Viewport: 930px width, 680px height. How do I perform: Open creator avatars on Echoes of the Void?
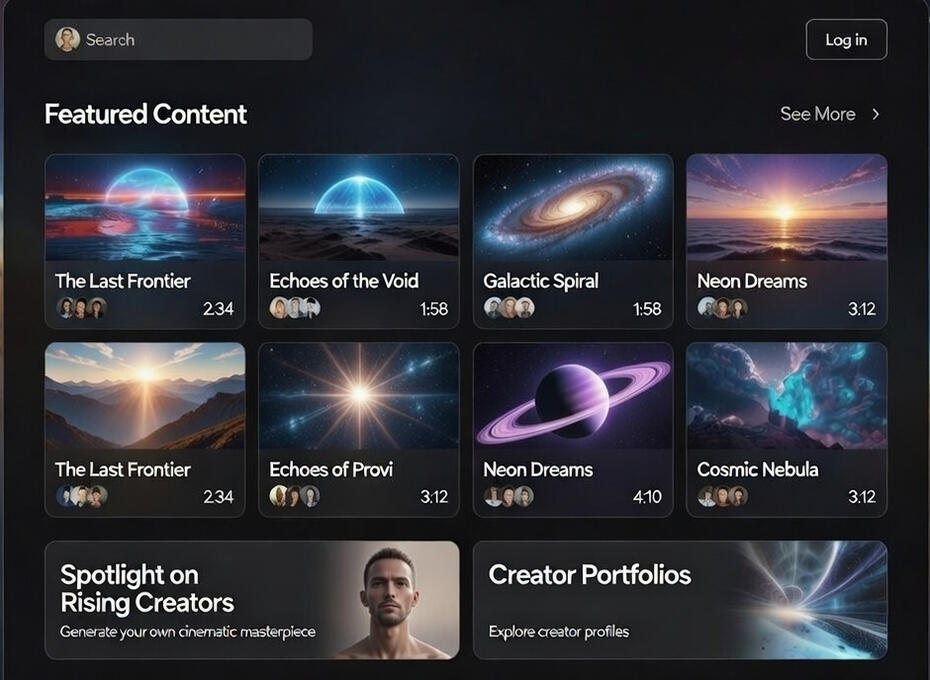[295, 308]
